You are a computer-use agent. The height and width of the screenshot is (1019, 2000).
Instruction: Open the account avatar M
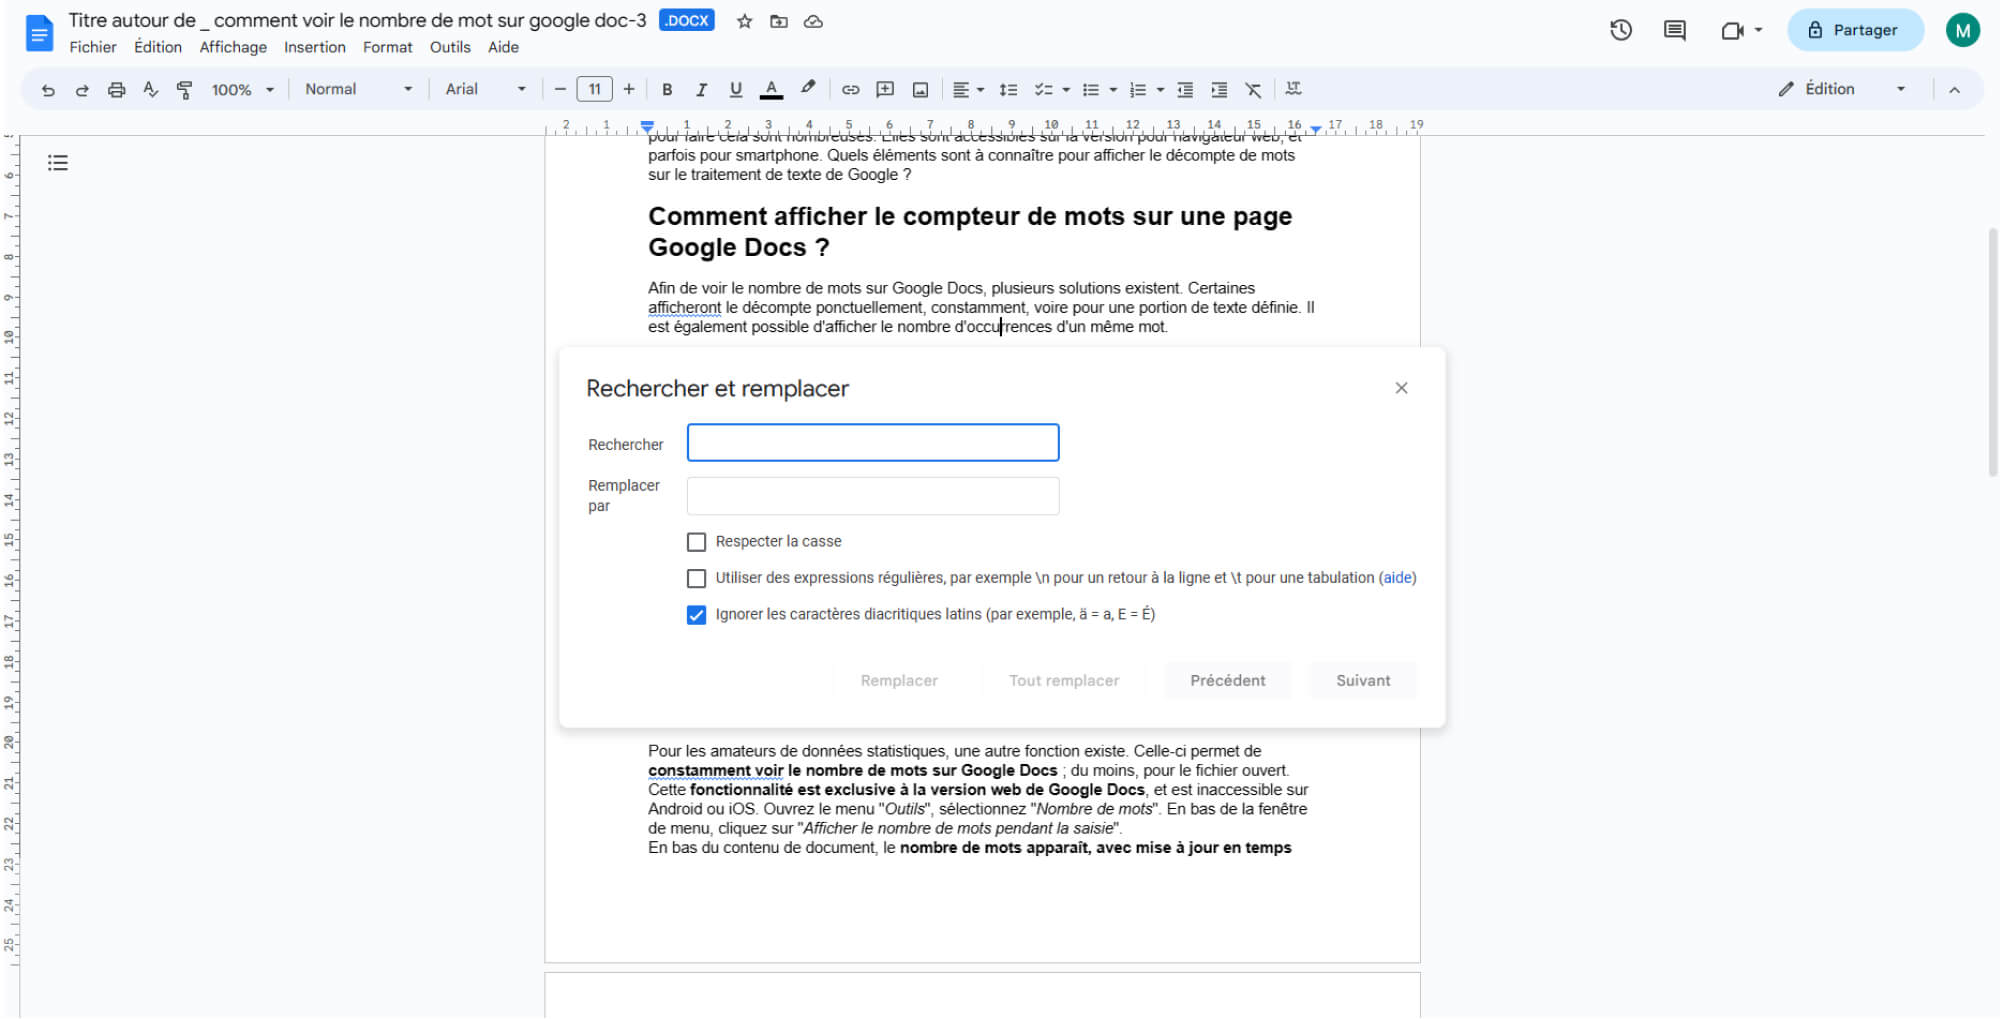1962,30
